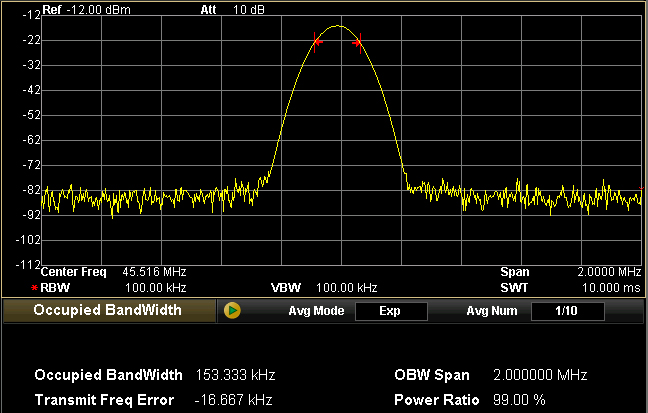Click the Avg Num 1/10 field
Viewport: 648px width, 413px height.
click(567, 311)
